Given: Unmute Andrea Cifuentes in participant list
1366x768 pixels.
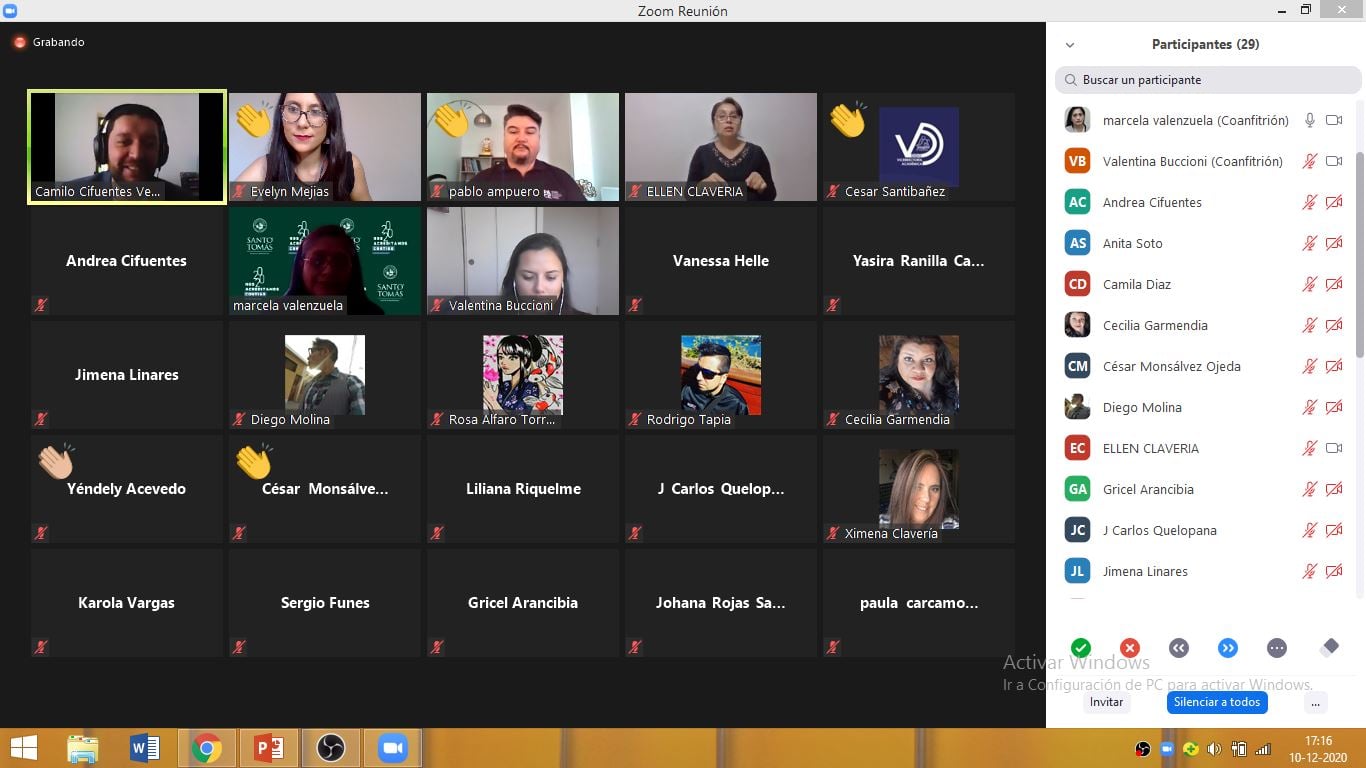Looking at the screenshot, I should coord(1309,202).
